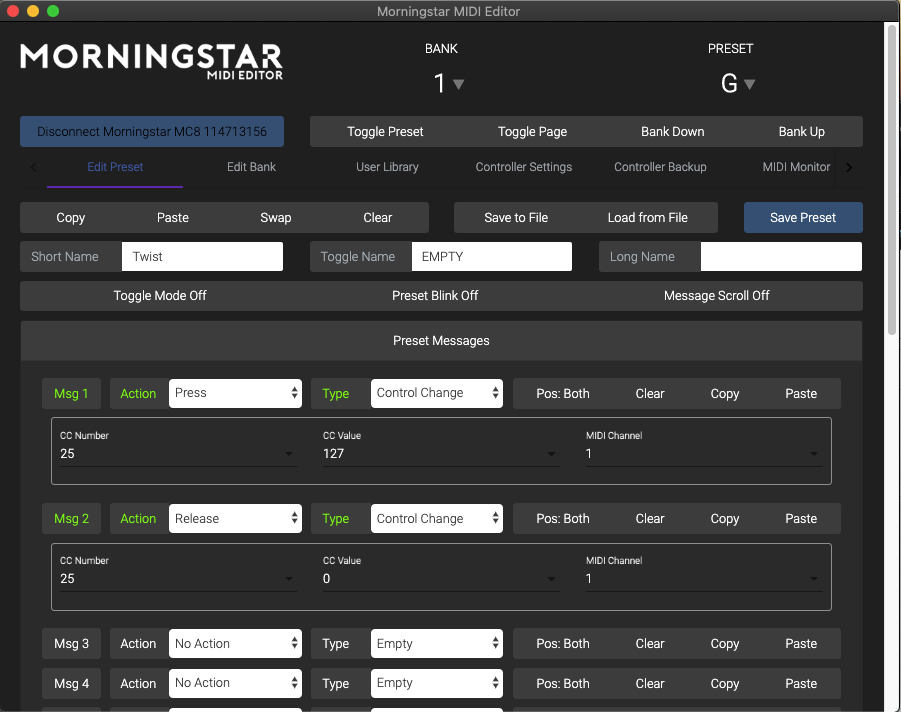Click Load from File
This screenshot has height=712, width=901.
point(648,218)
